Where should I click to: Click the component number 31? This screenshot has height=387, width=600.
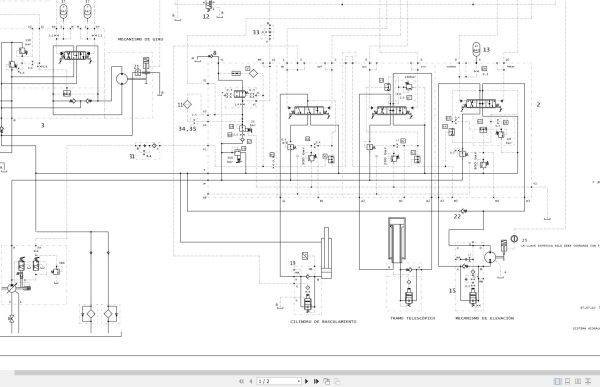[x=132, y=156]
